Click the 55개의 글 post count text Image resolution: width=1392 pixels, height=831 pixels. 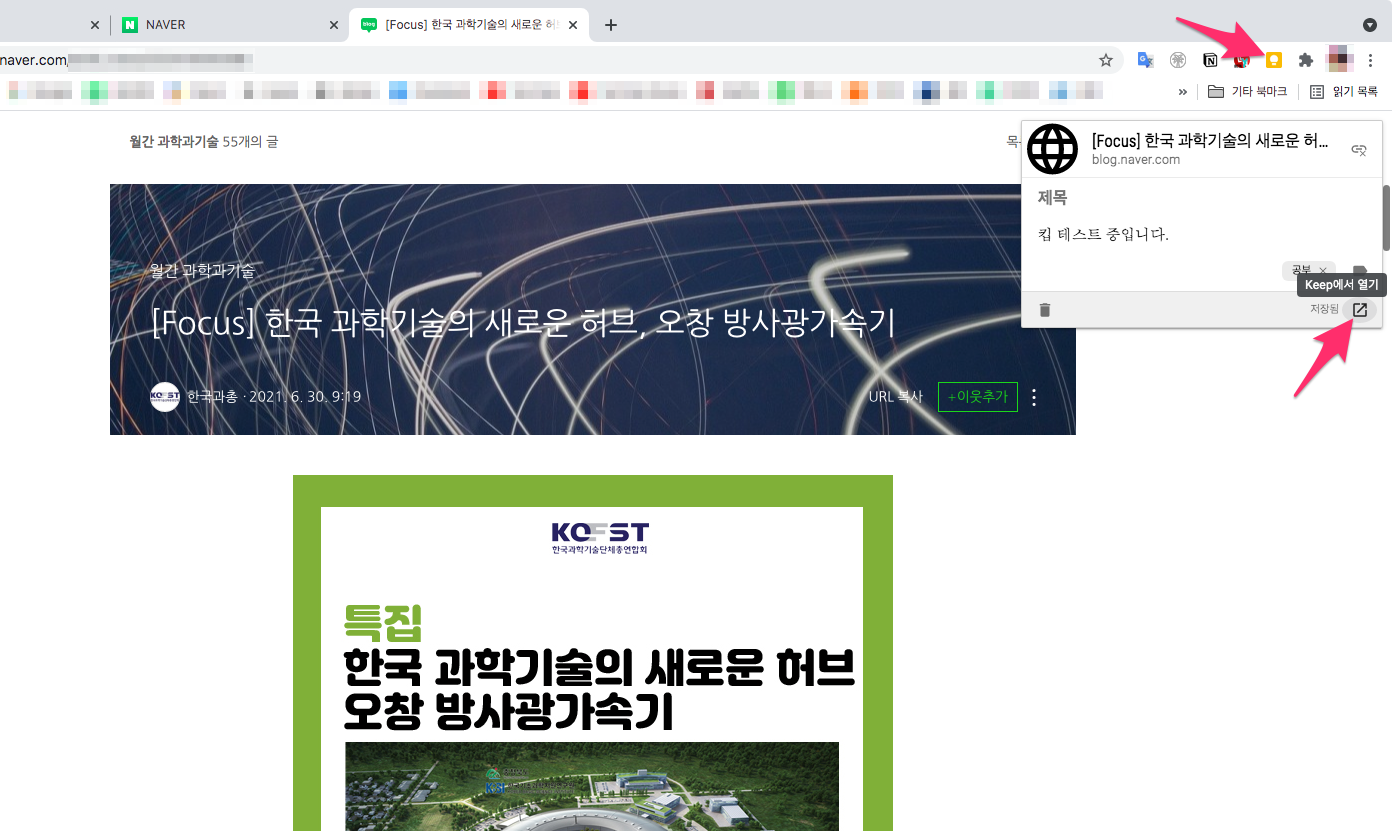250,142
